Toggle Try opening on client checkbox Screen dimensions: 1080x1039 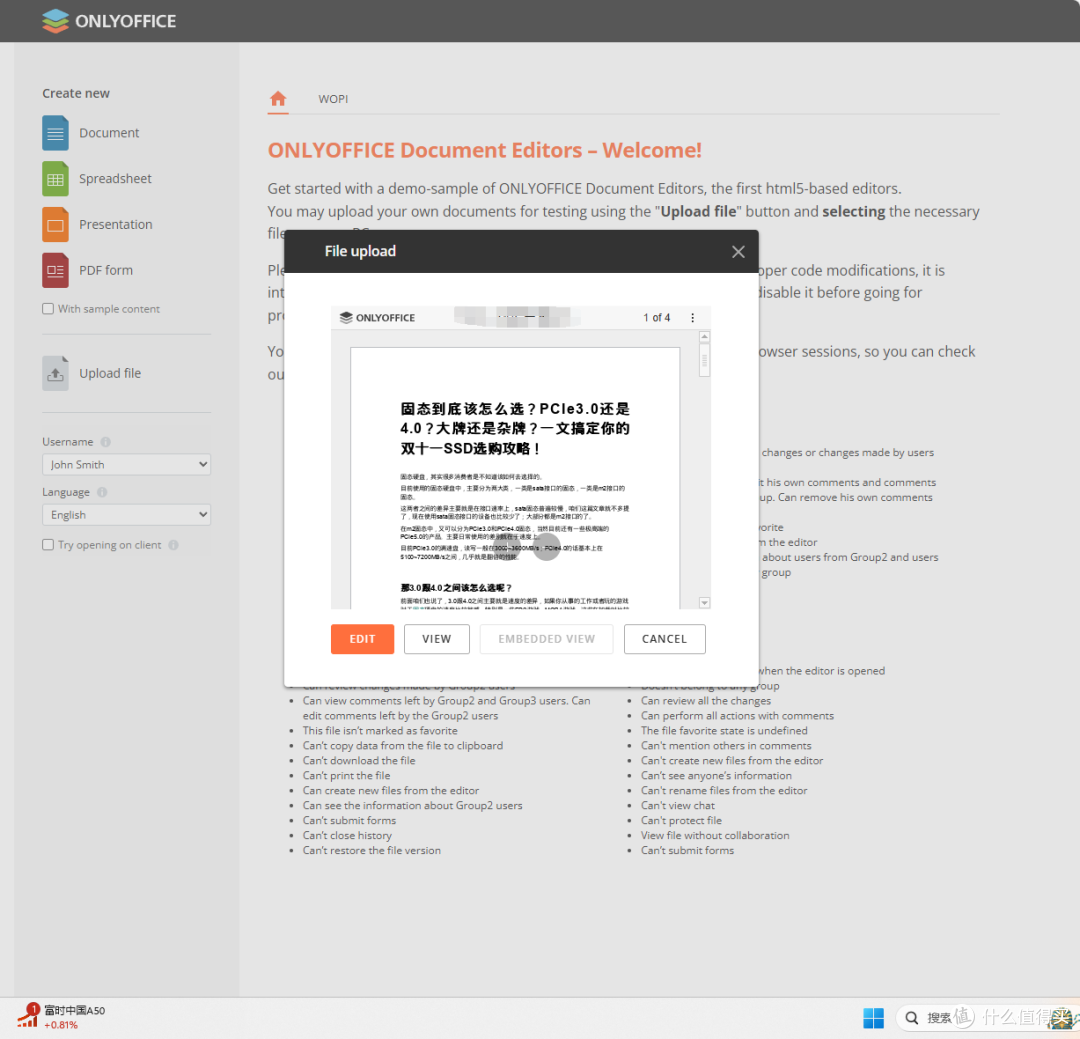(x=48, y=545)
